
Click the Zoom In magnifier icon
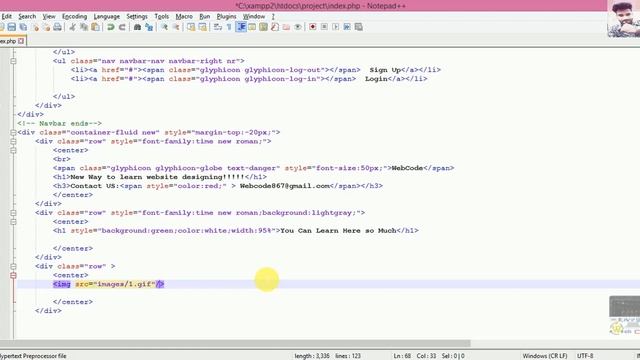coord(164,27)
